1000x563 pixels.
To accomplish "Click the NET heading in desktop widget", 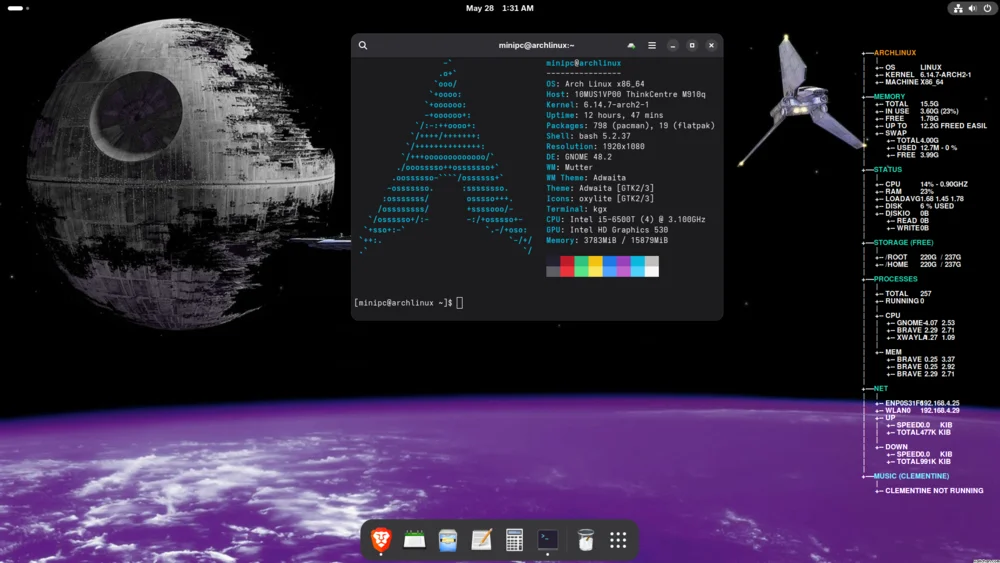I will 881,388.
